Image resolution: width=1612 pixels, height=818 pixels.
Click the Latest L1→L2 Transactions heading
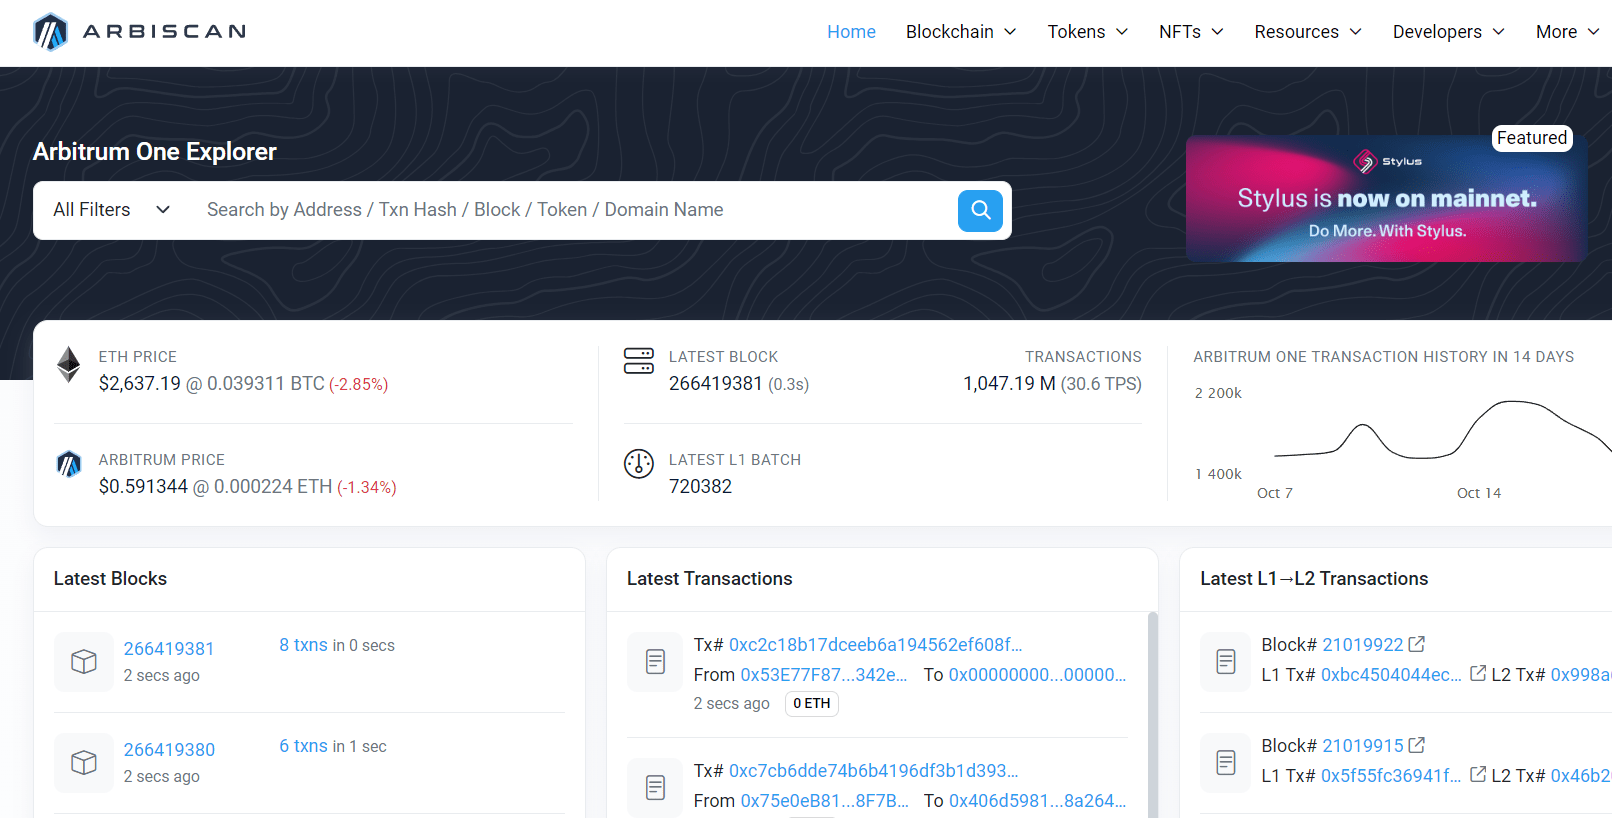click(1314, 579)
